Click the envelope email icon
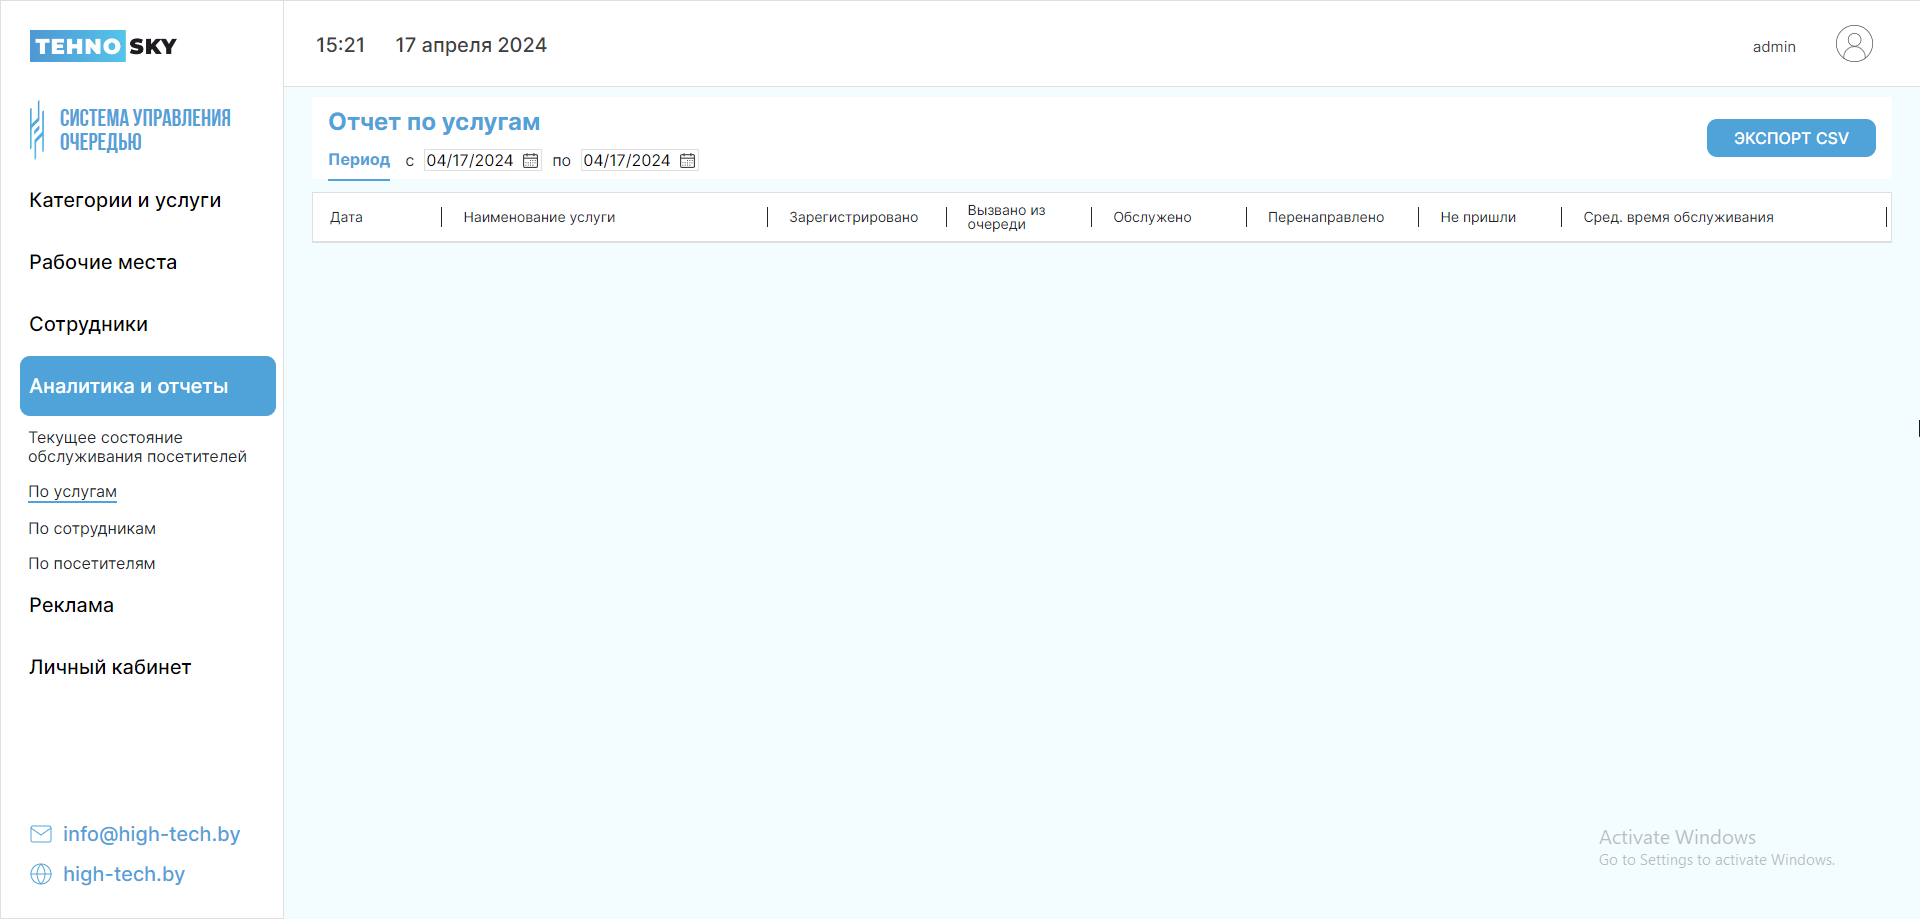This screenshot has height=919, width=1920. coord(41,834)
